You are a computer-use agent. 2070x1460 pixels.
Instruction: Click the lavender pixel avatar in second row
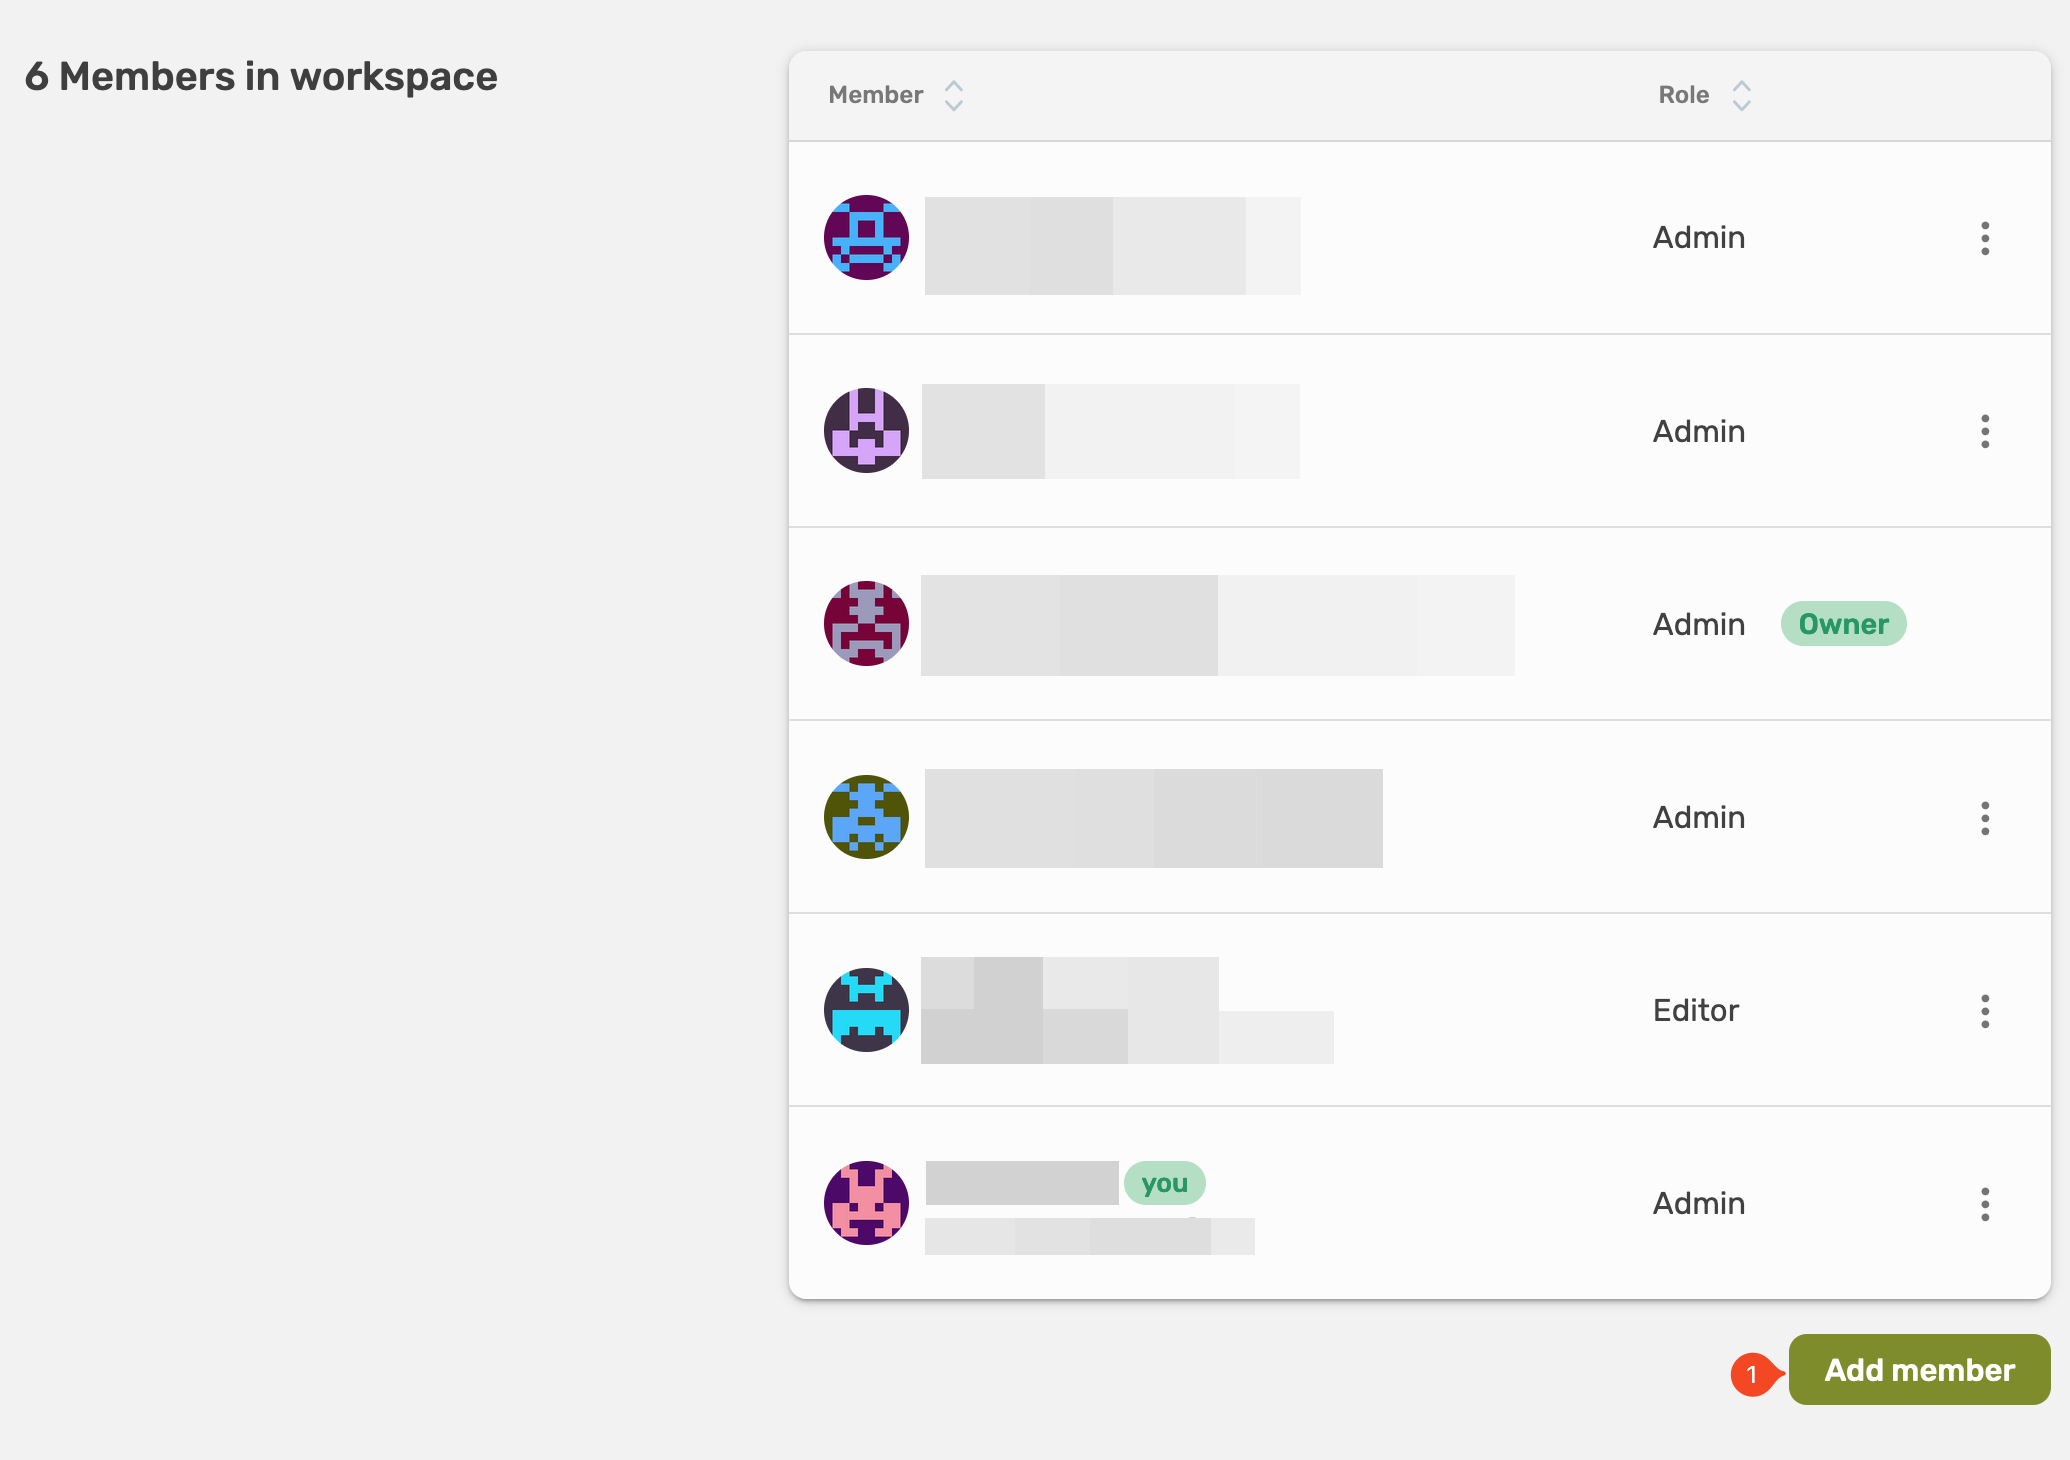pyautogui.click(x=866, y=431)
